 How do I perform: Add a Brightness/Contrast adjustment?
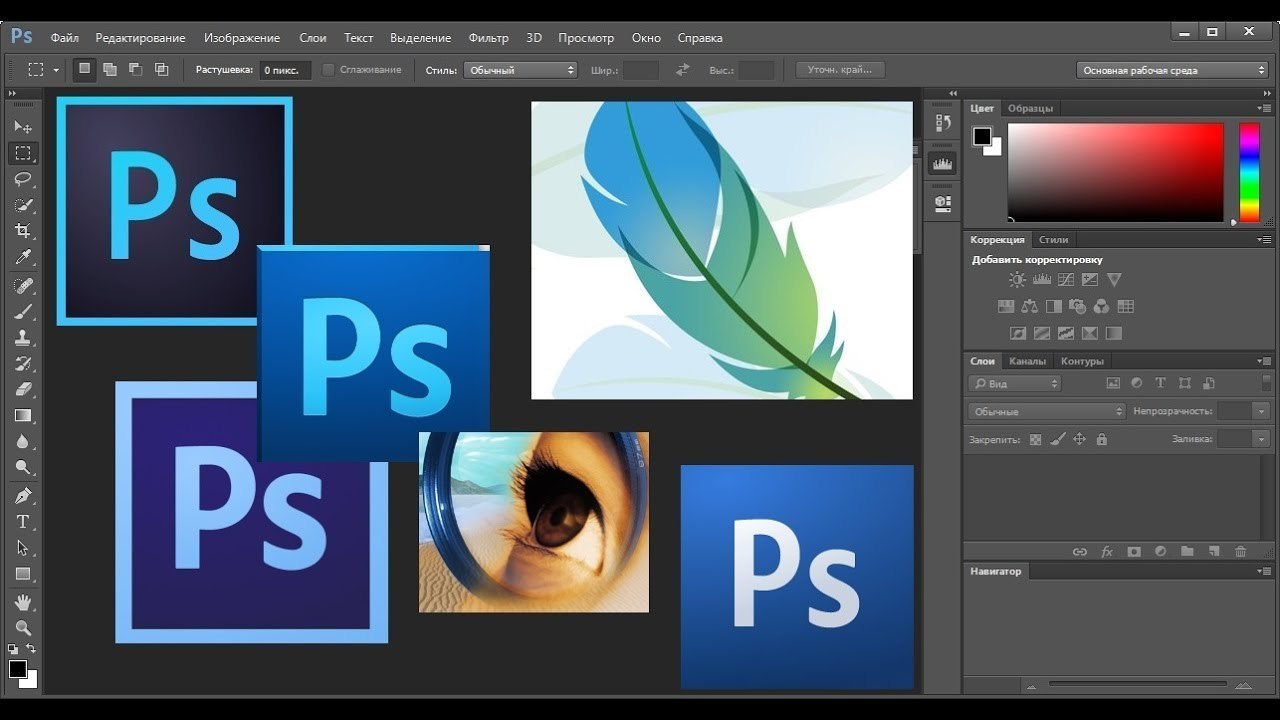[x=1017, y=280]
